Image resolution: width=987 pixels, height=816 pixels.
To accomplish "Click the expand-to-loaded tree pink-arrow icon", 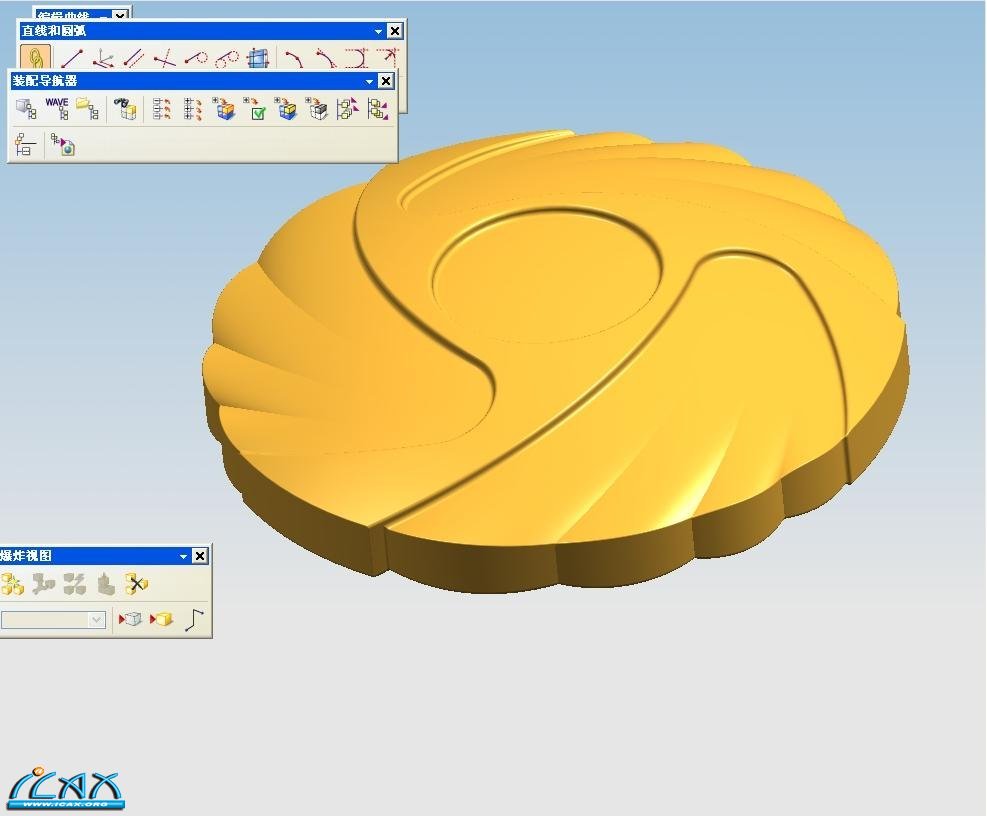I will click(347, 108).
